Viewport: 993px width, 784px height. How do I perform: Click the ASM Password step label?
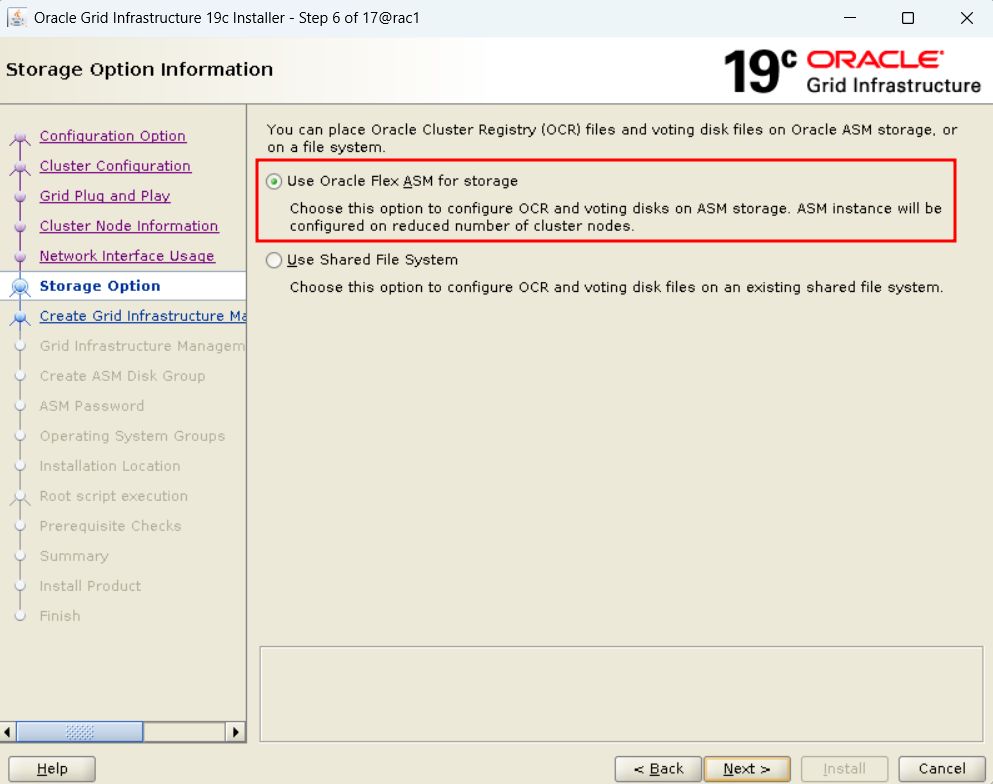pyautogui.click(x=92, y=406)
